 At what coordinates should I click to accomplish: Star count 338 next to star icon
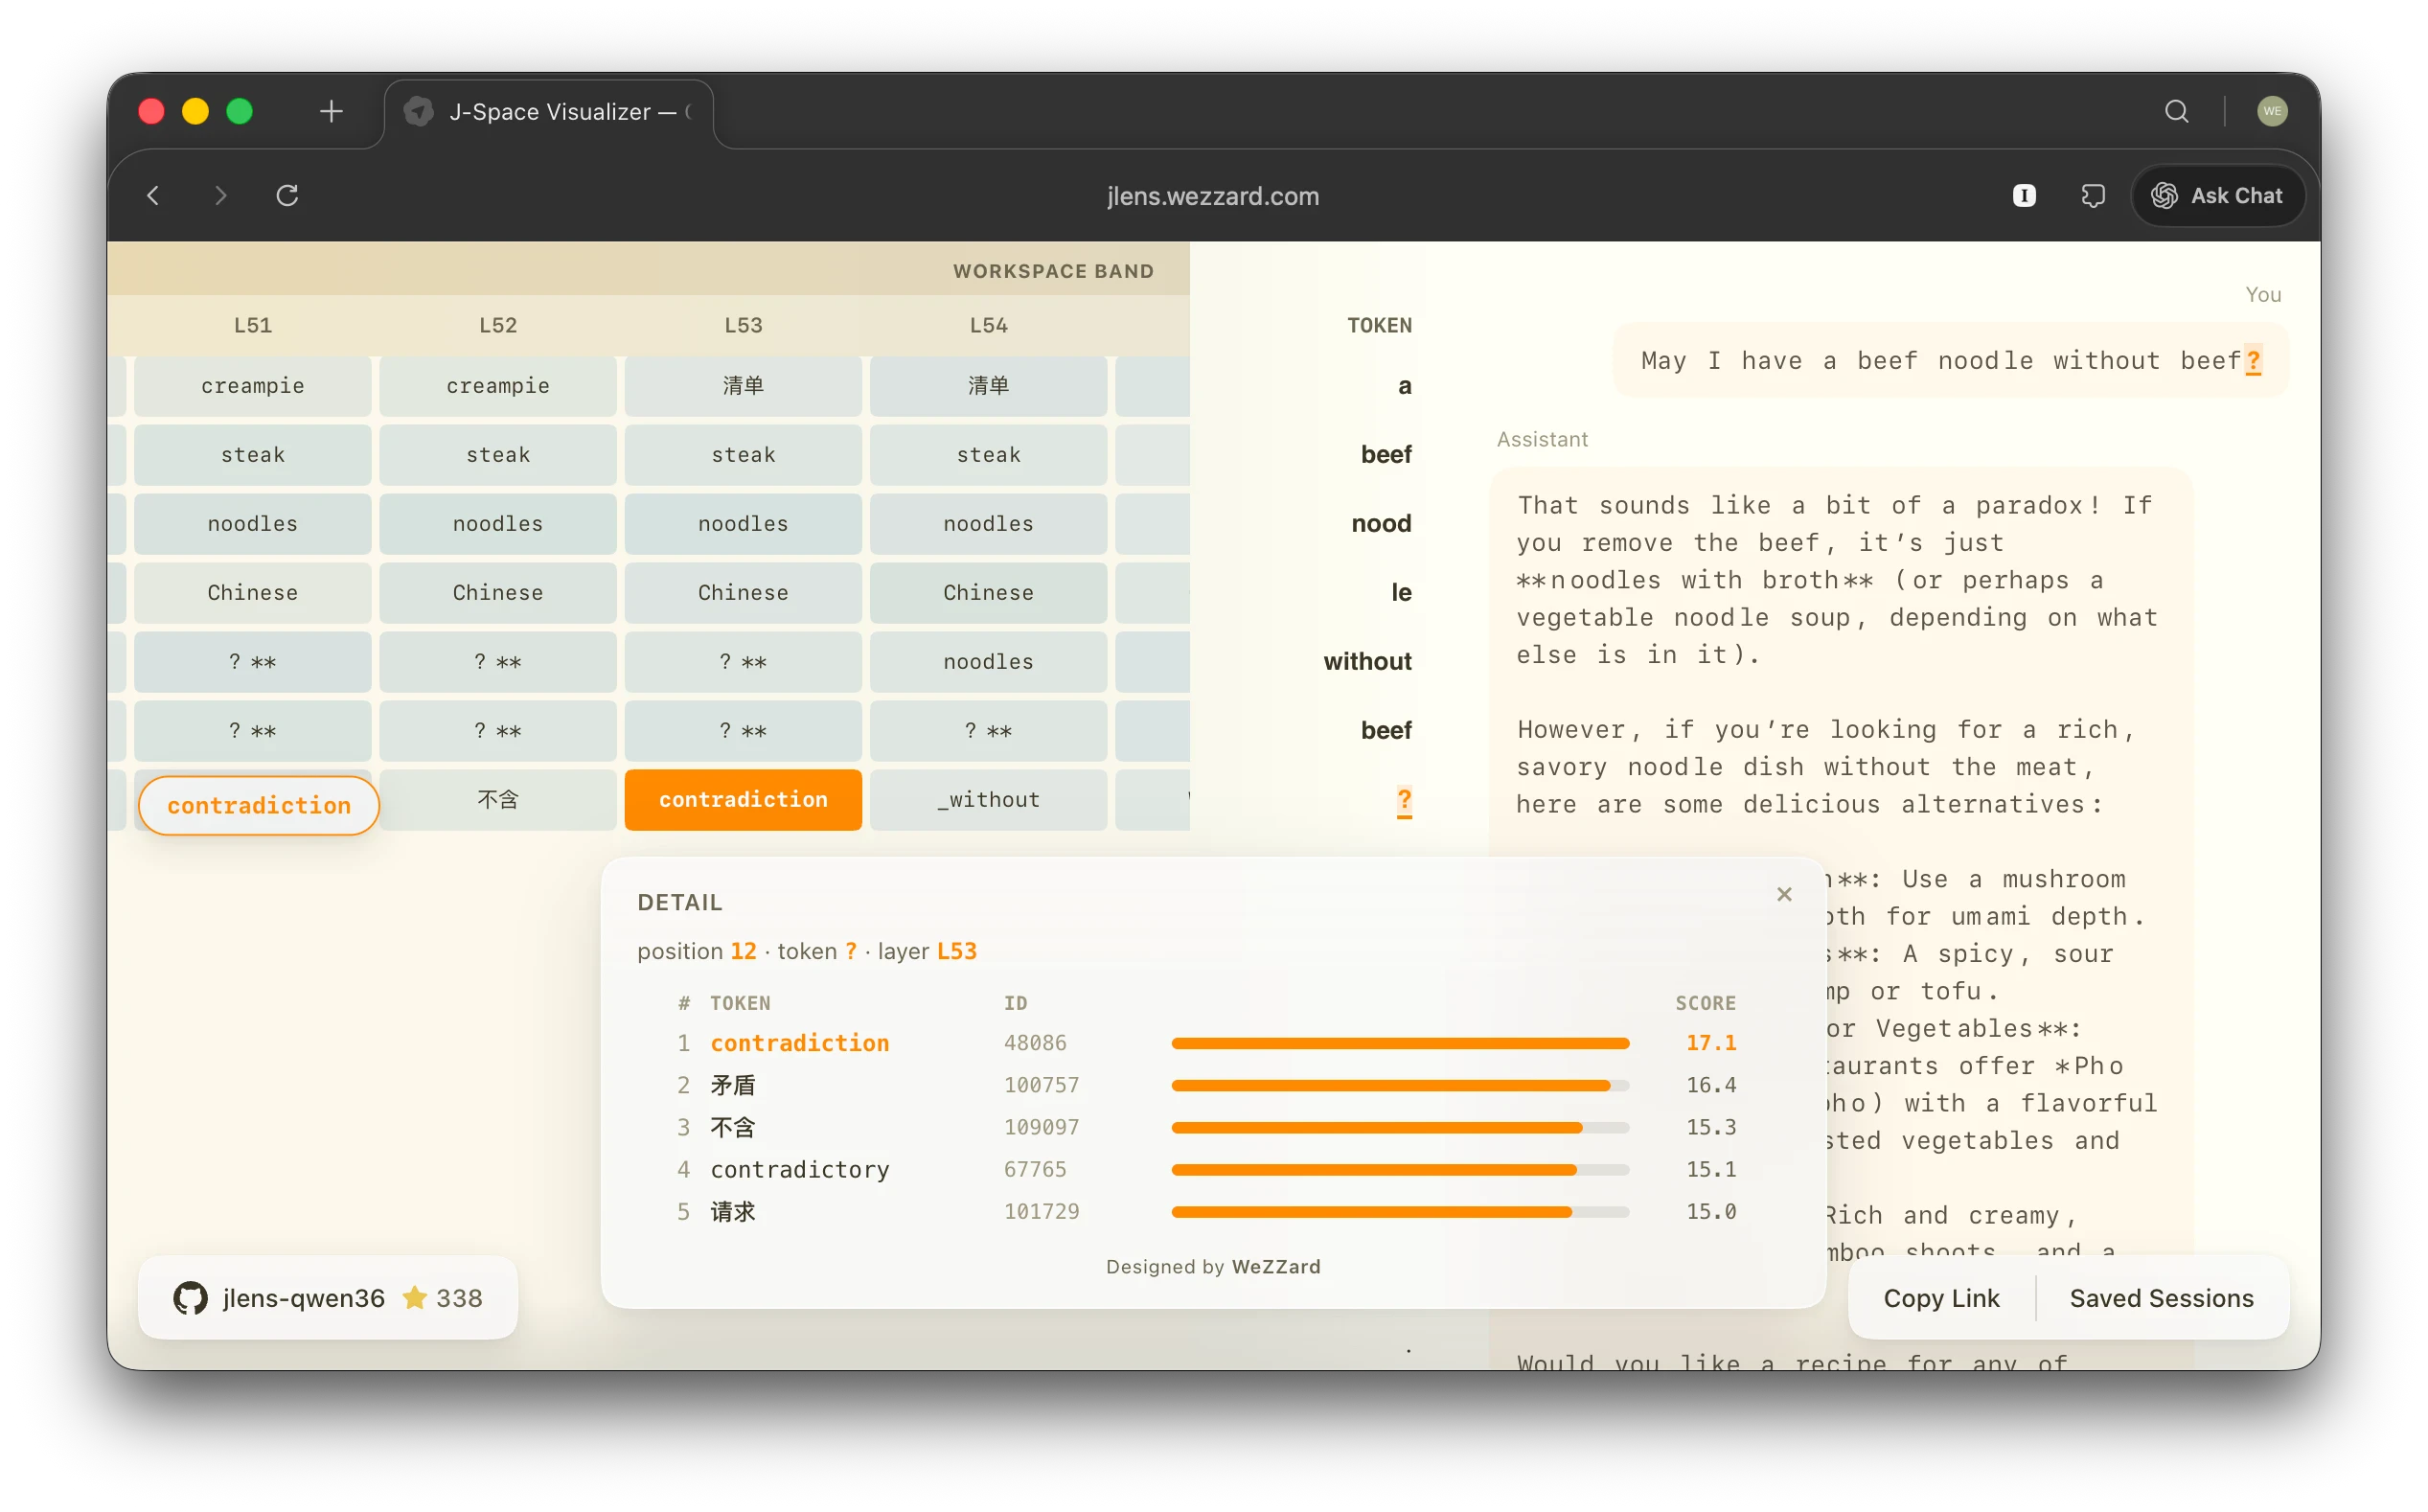pyautogui.click(x=459, y=1297)
